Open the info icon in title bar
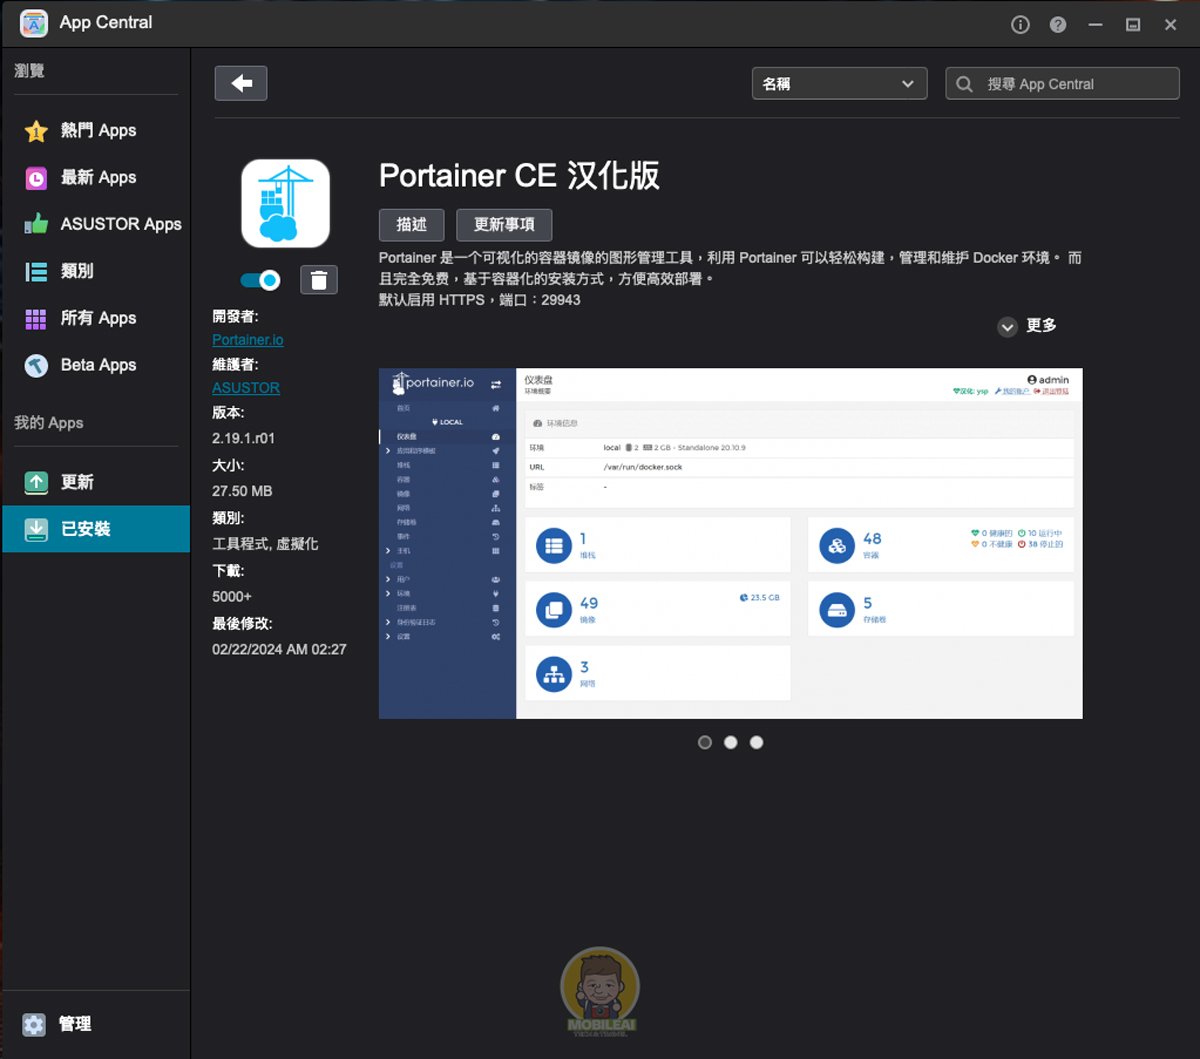The width and height of the screenshot is (1200, 1059). point(1020,25)
